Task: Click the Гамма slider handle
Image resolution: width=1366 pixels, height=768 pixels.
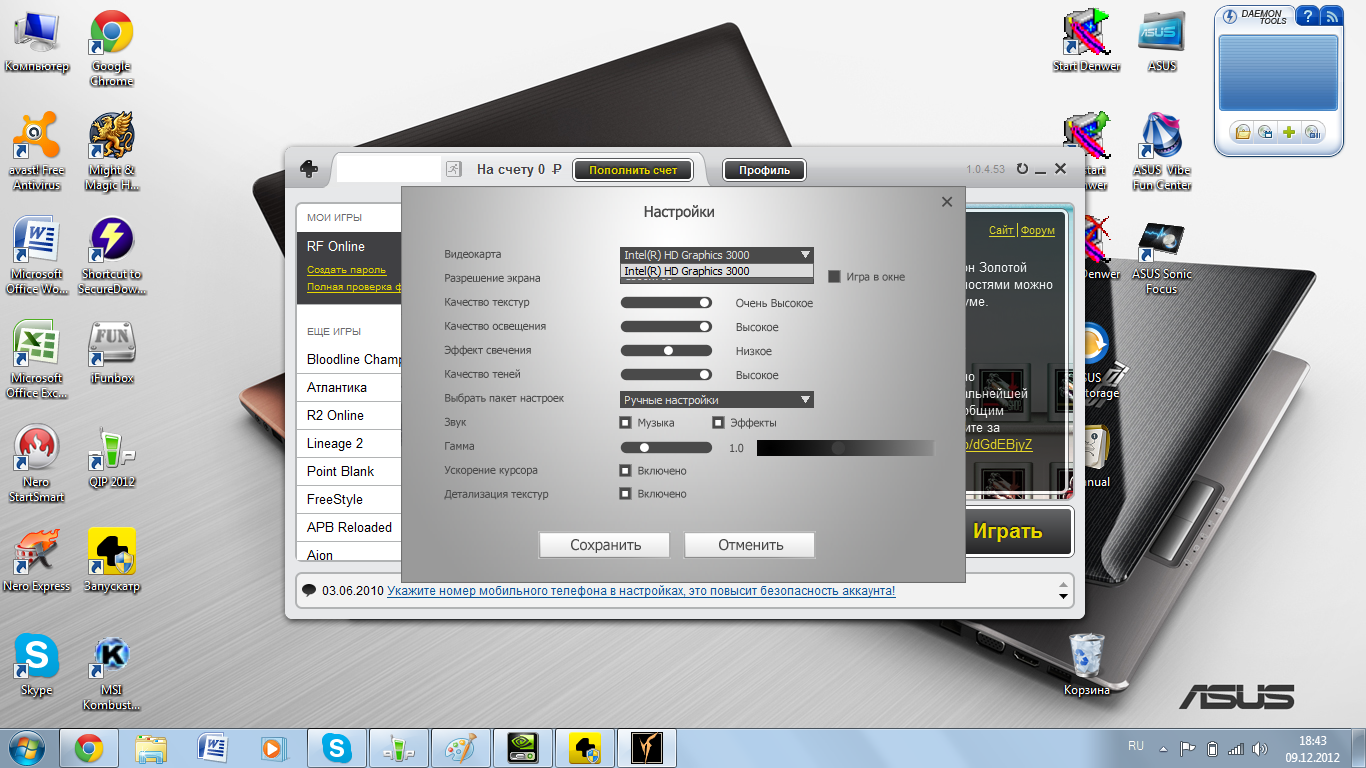Action: click(x=645, y=448)
